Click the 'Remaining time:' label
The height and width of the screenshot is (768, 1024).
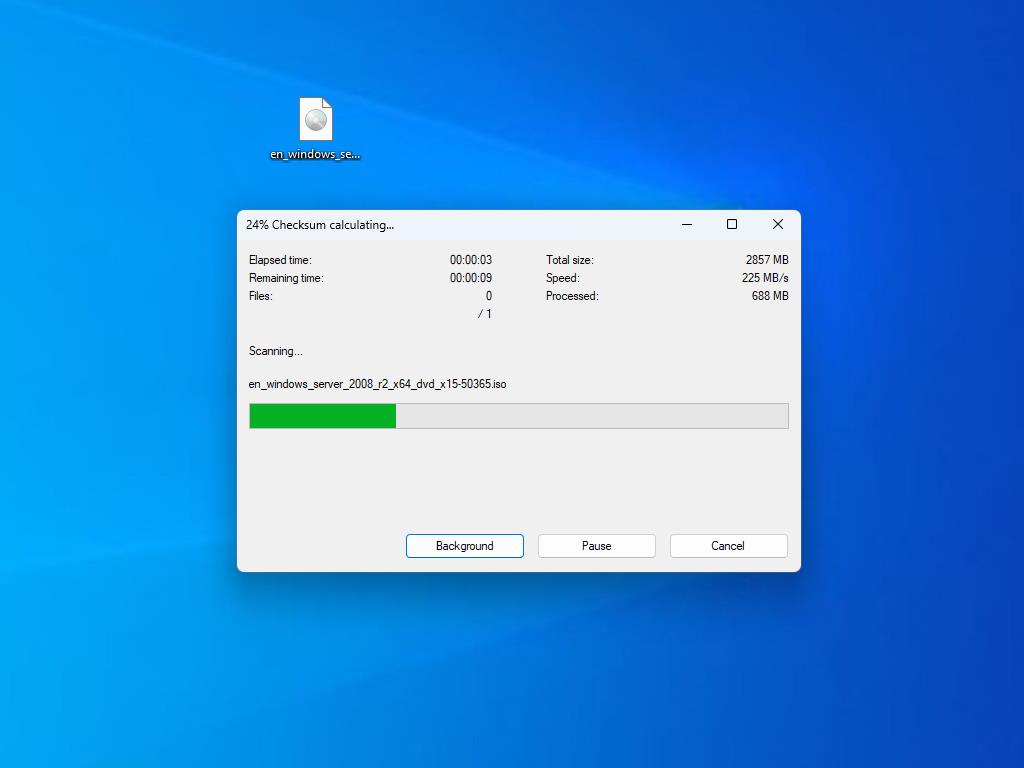coord(286,278)
